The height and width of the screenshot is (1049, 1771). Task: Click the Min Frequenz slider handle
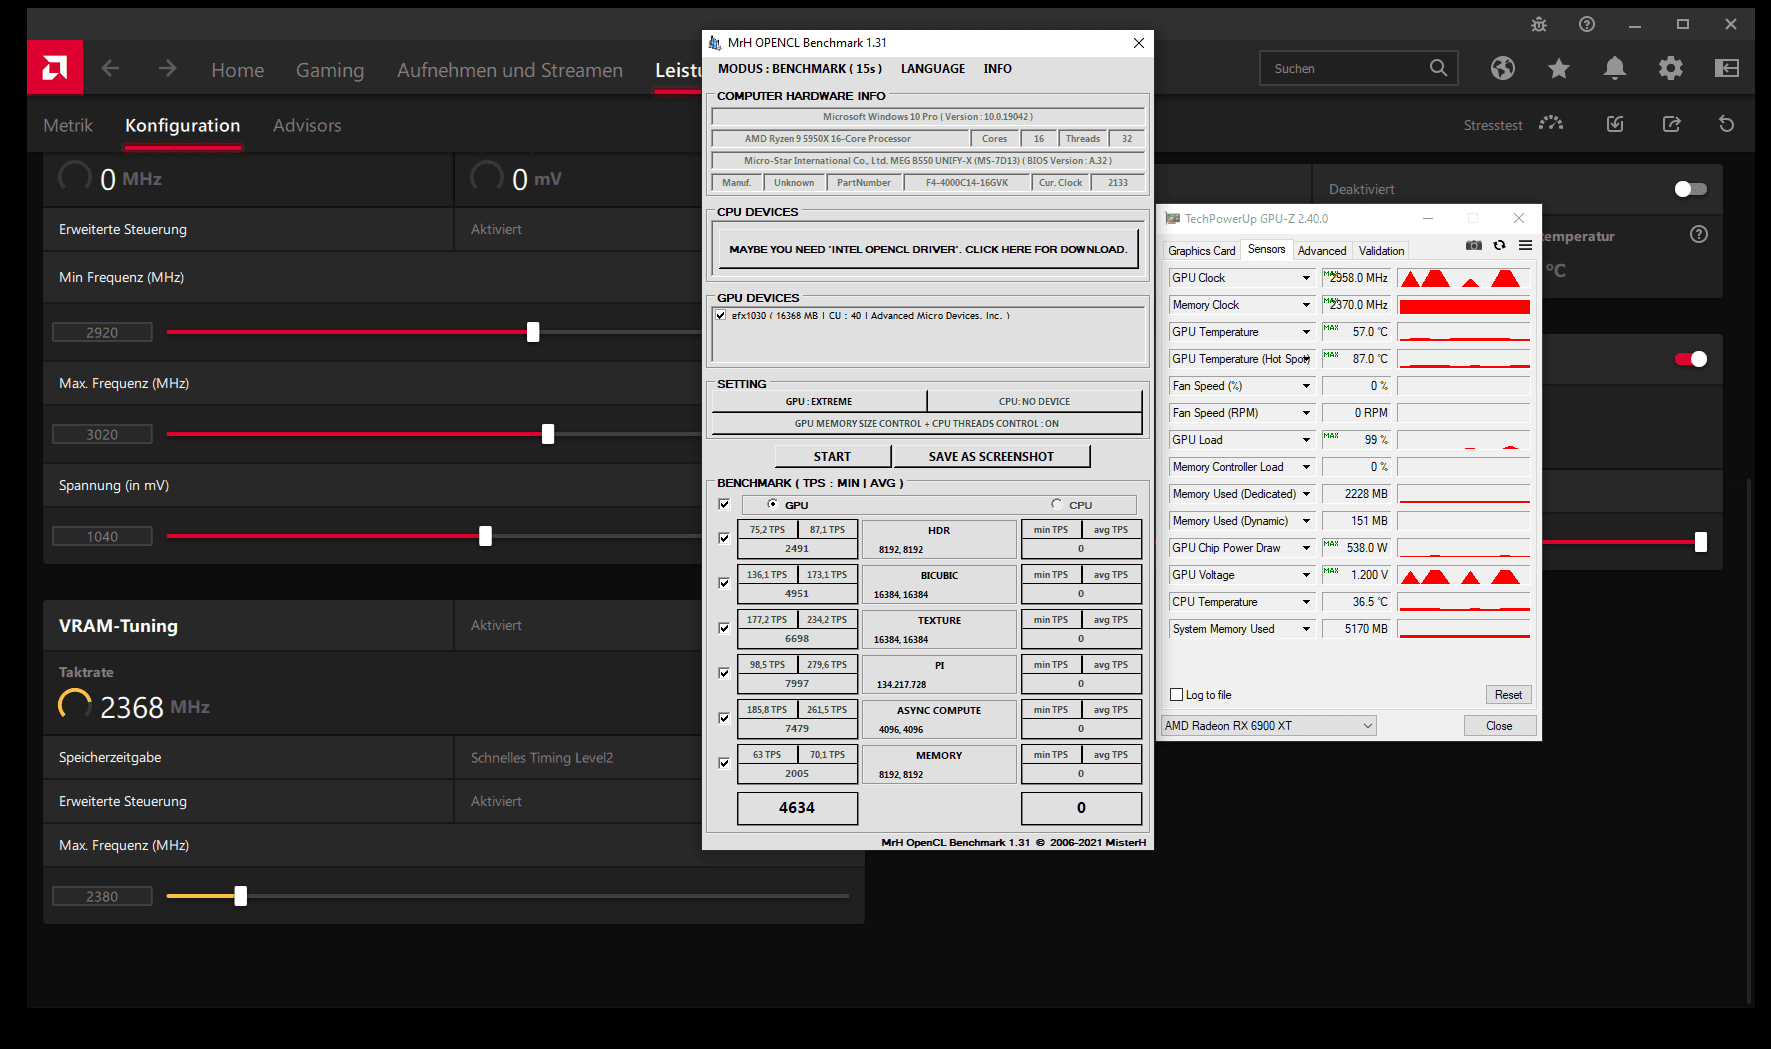(x=533, y=332)
